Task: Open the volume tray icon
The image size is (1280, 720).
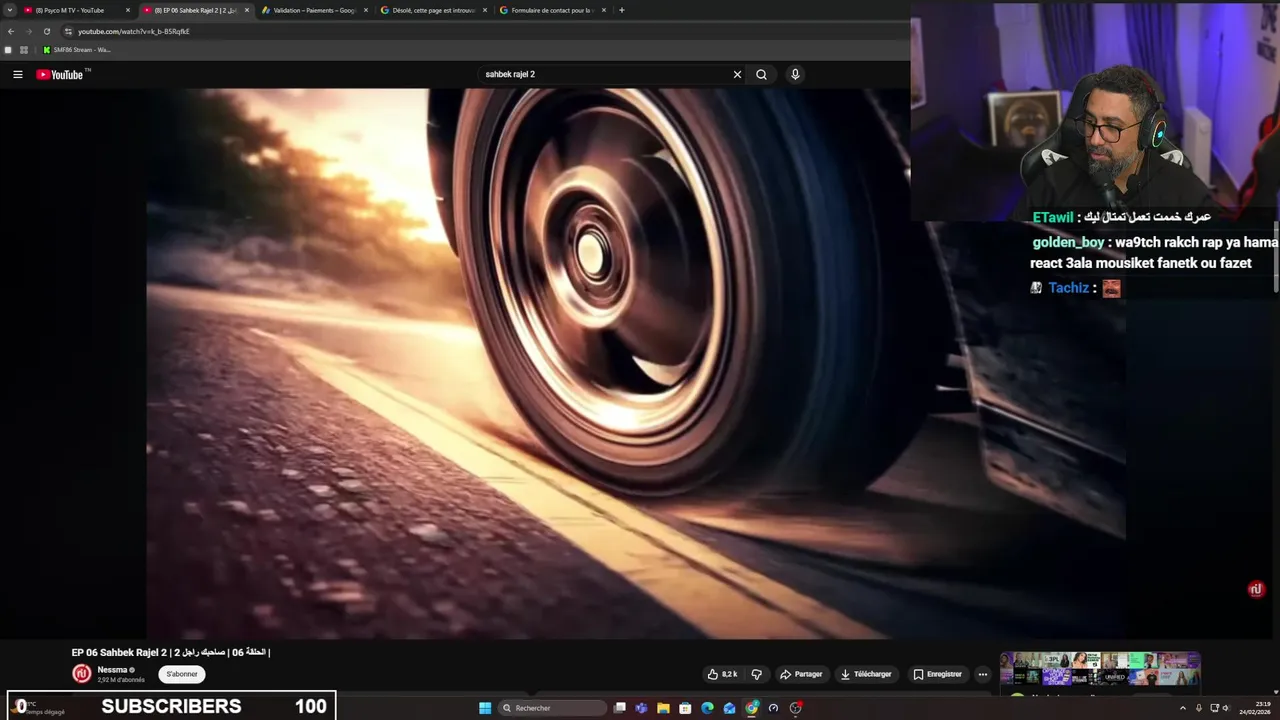Action: [1226, 708]
